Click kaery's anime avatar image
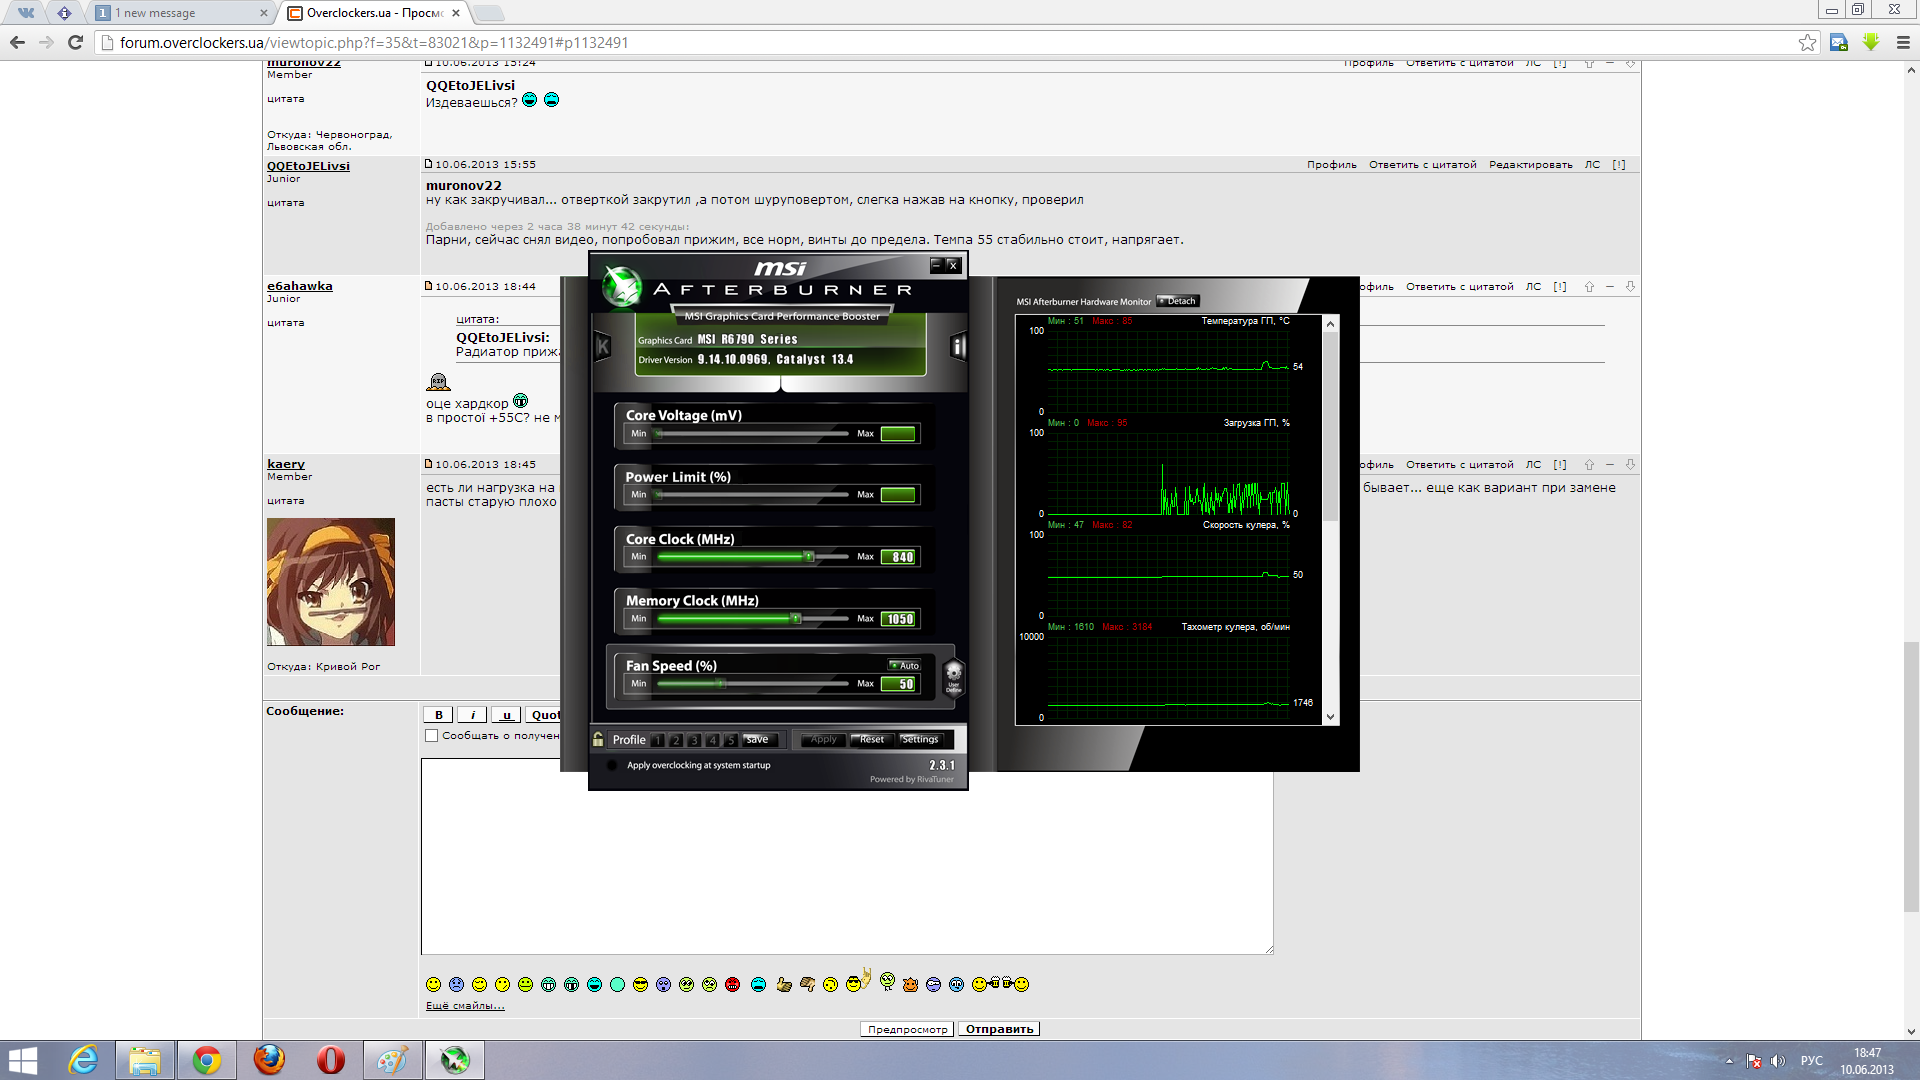 coord(331,582)
